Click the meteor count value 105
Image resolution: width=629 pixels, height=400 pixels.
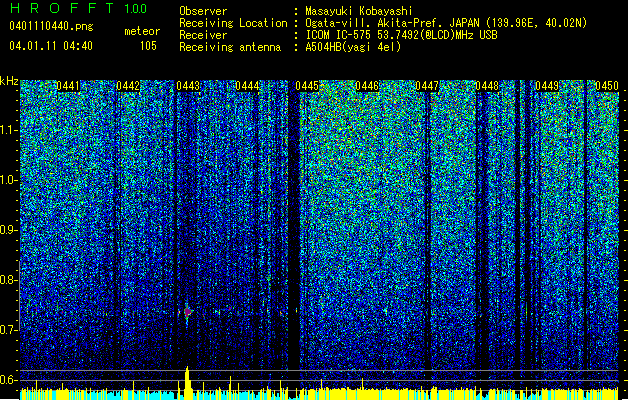click(148, 46)
